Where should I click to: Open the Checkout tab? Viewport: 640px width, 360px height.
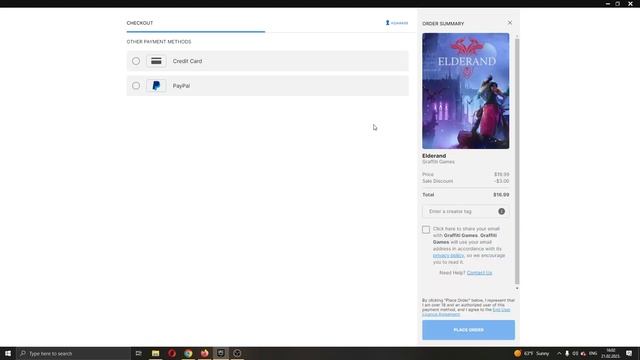(x=140, y=23)
